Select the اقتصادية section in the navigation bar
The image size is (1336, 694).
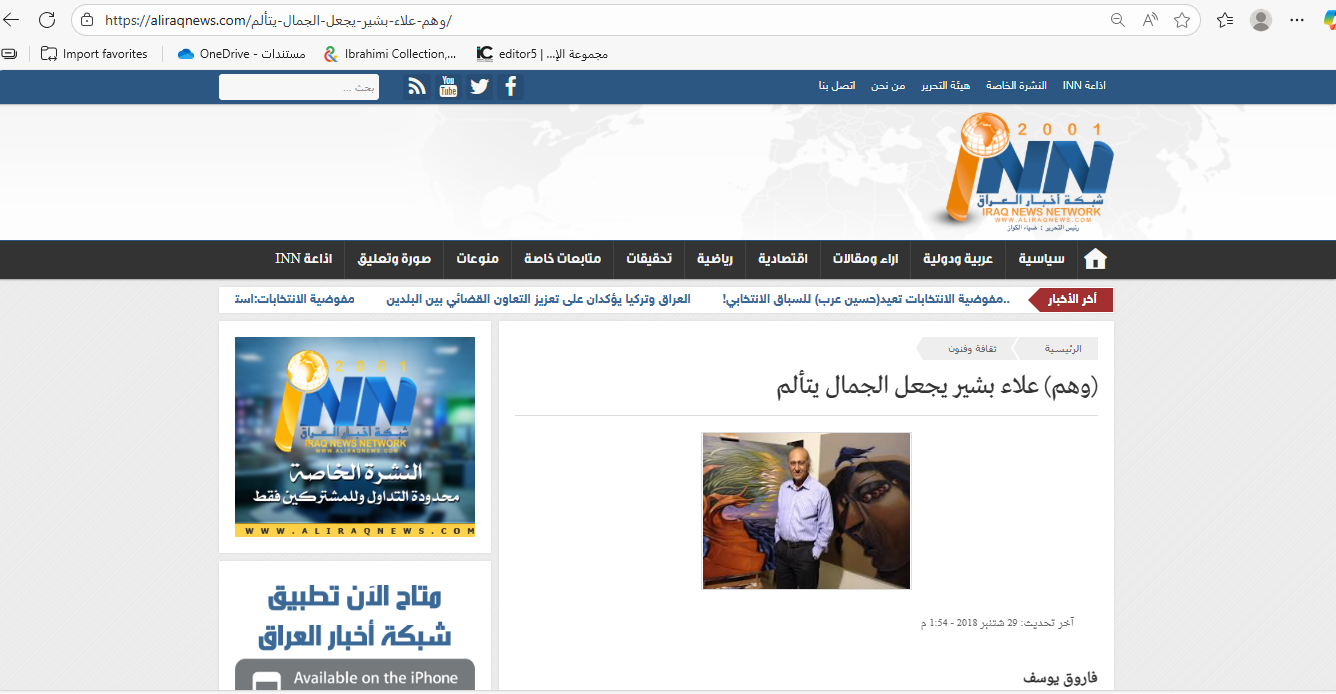coord(783,260)
